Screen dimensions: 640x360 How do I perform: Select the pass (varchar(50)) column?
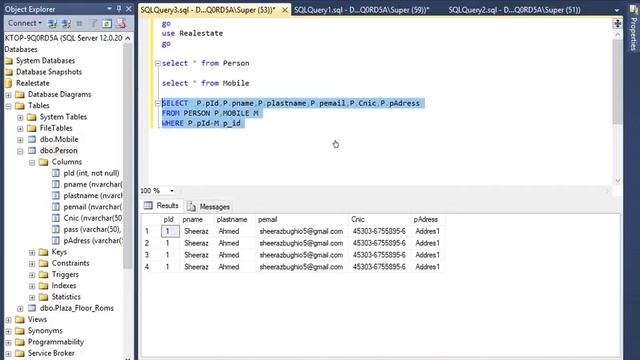click(x=92, y=229)
